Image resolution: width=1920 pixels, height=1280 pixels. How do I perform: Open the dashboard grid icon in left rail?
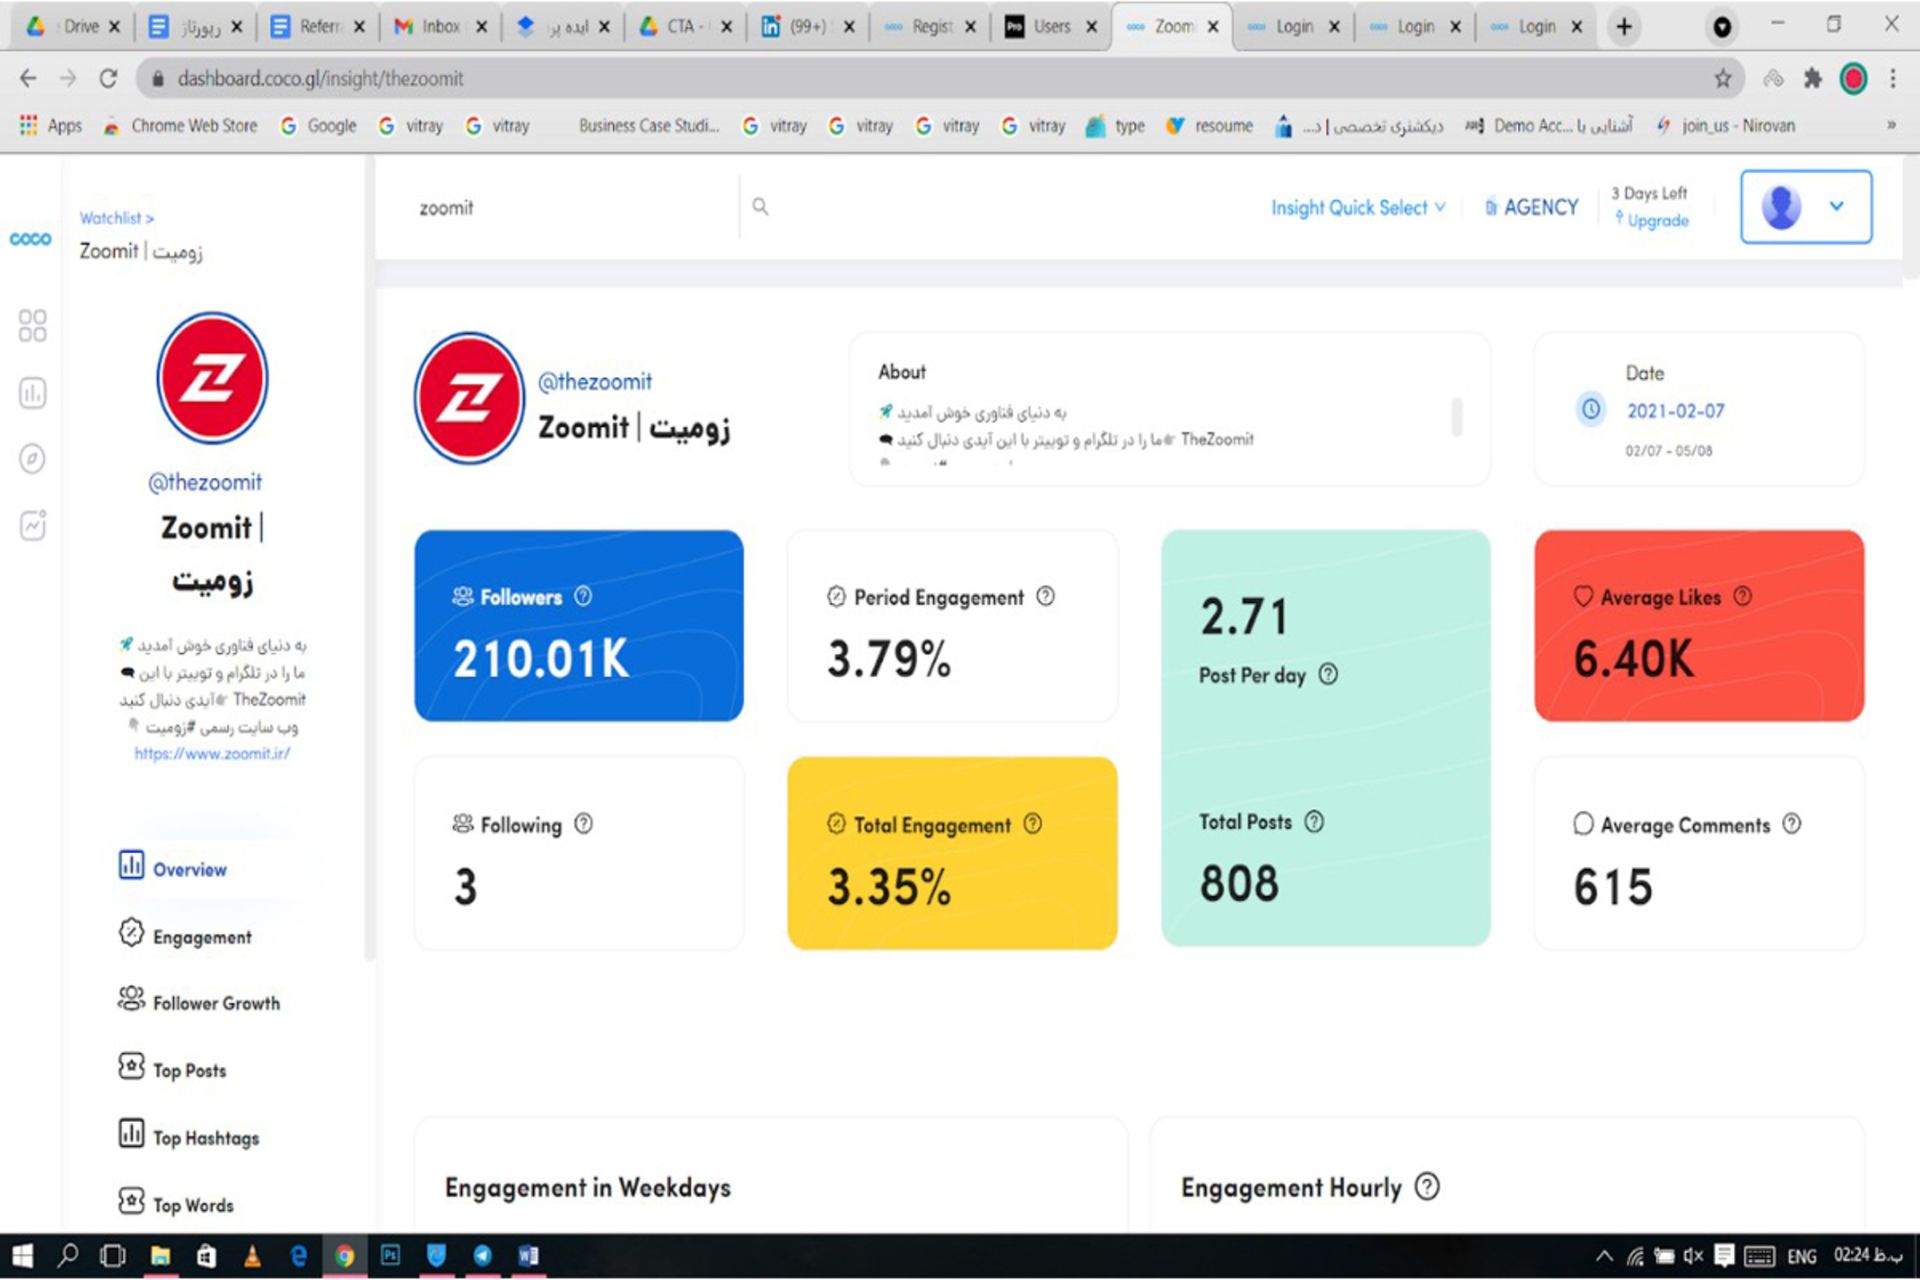click(x=32, y=325)
